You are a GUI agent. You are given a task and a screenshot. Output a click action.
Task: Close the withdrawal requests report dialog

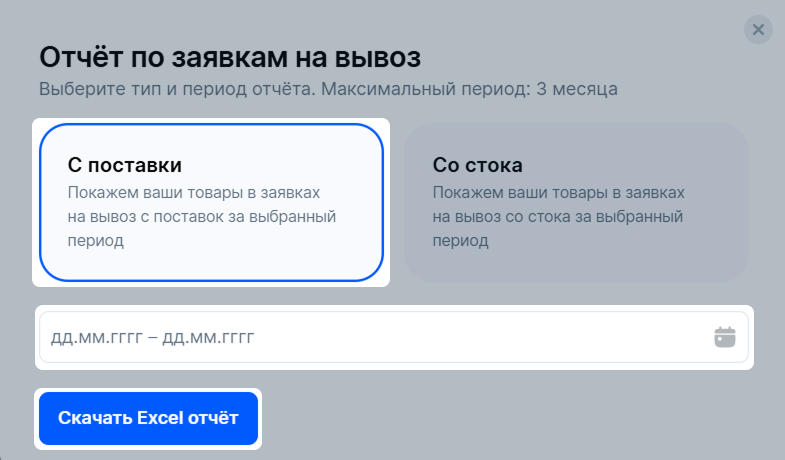pyautogui.click(x=758, y=30)
